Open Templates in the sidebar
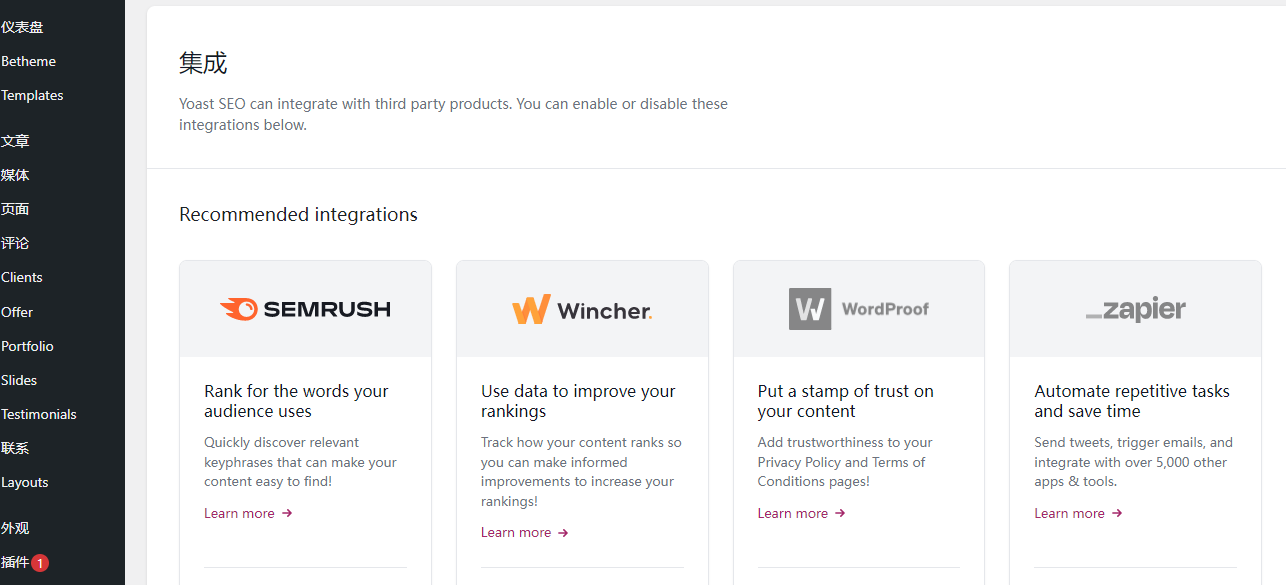Viewport: 1286px width, 585px height. pos(32,95)
